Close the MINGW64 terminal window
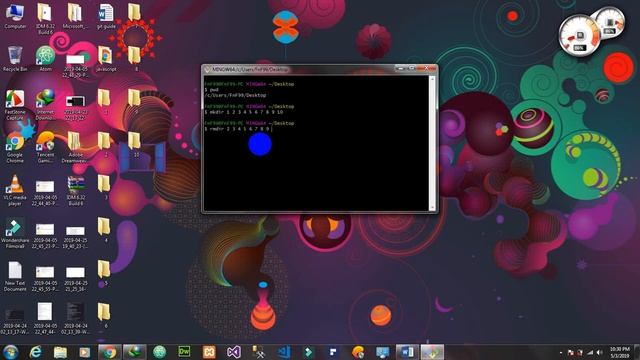Screen dimensions: 640x360 tap(427, 69)
